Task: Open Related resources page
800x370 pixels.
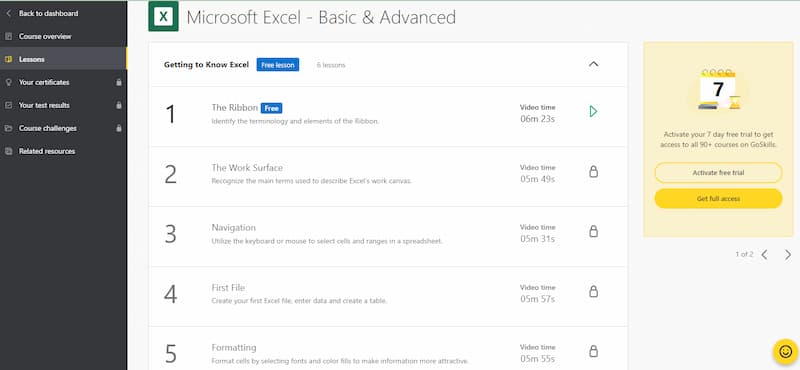Action: point(47,151)
